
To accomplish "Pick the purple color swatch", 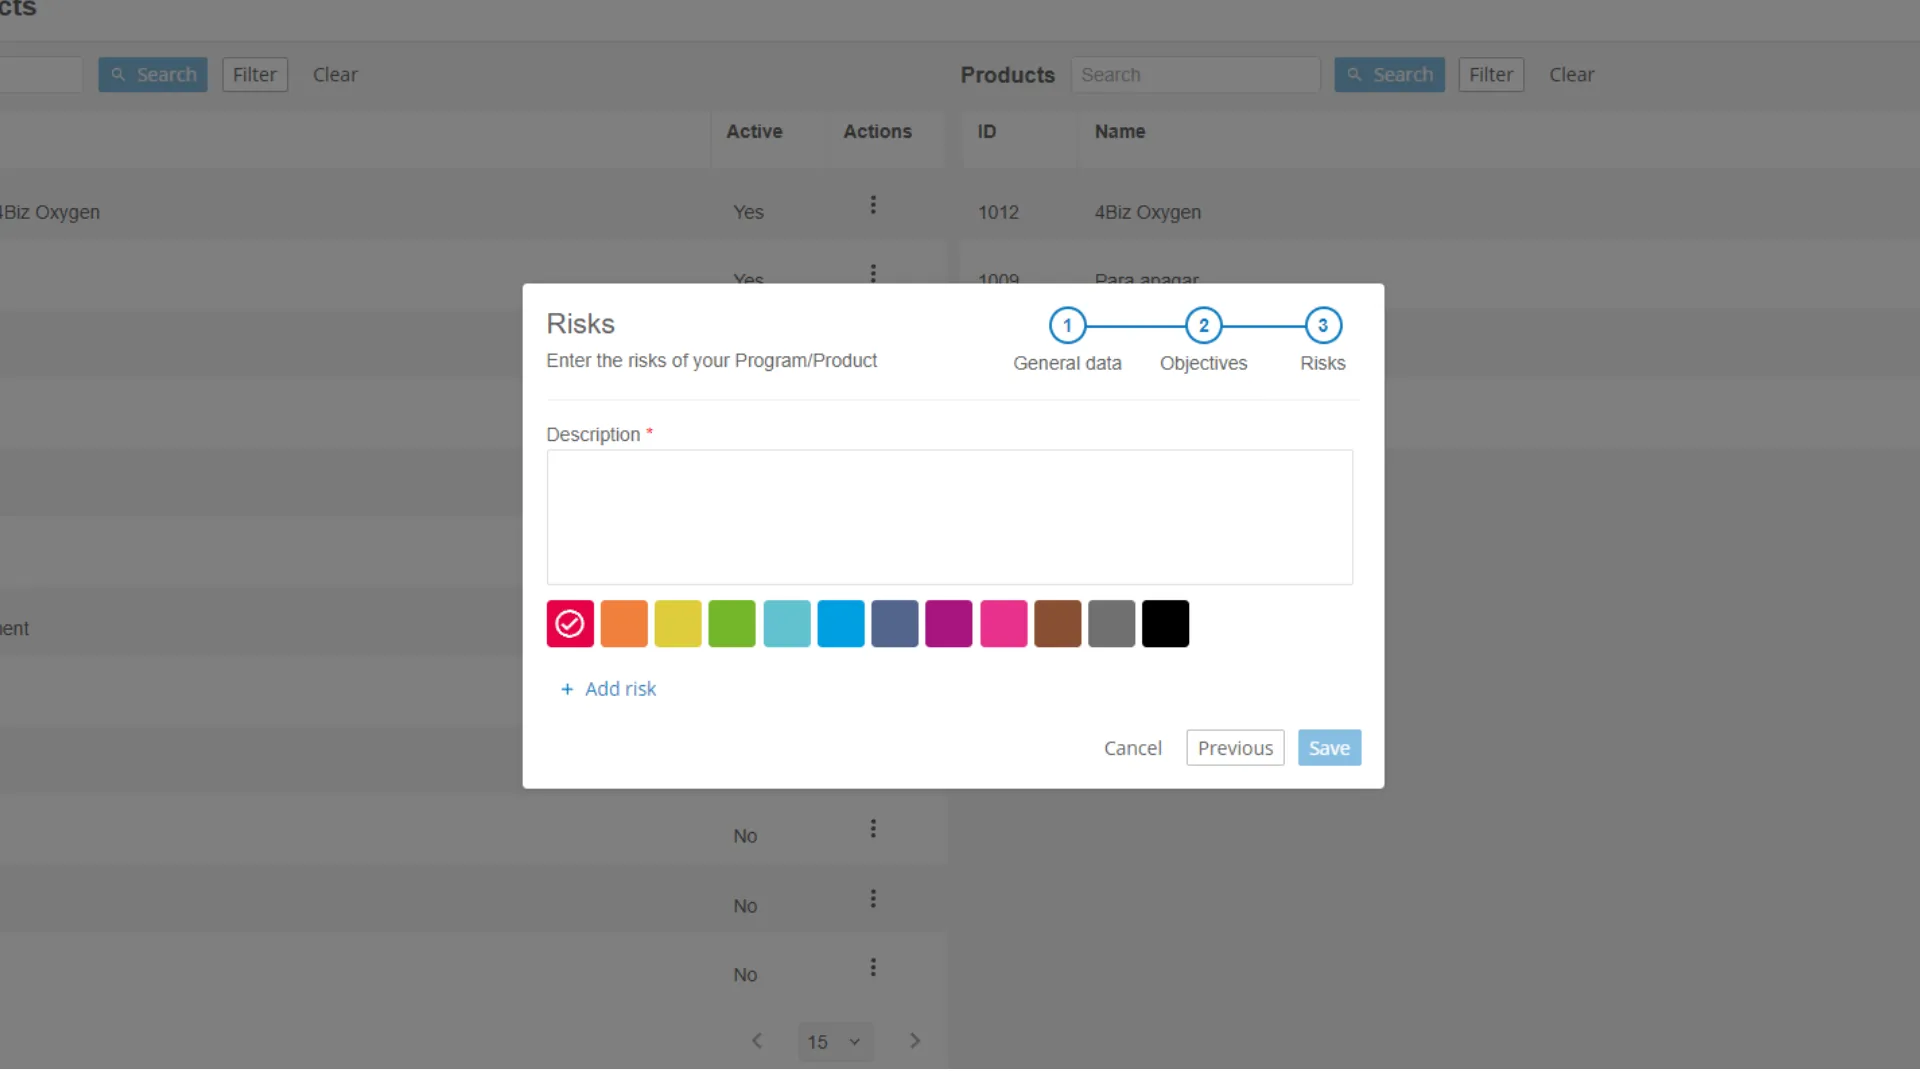I will point(949,624).
